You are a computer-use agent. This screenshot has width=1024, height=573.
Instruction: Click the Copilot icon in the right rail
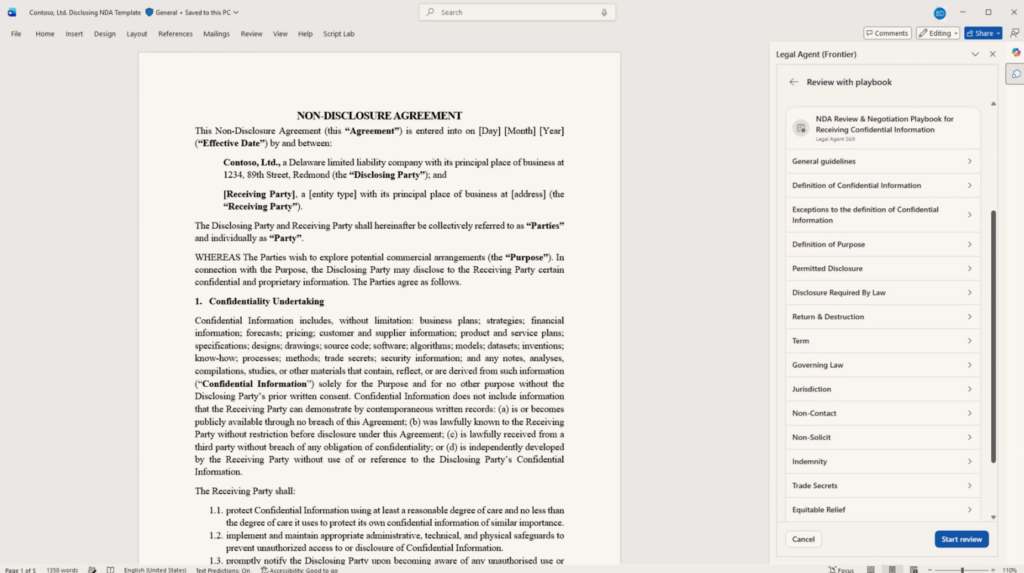[x=1016, y=52]
